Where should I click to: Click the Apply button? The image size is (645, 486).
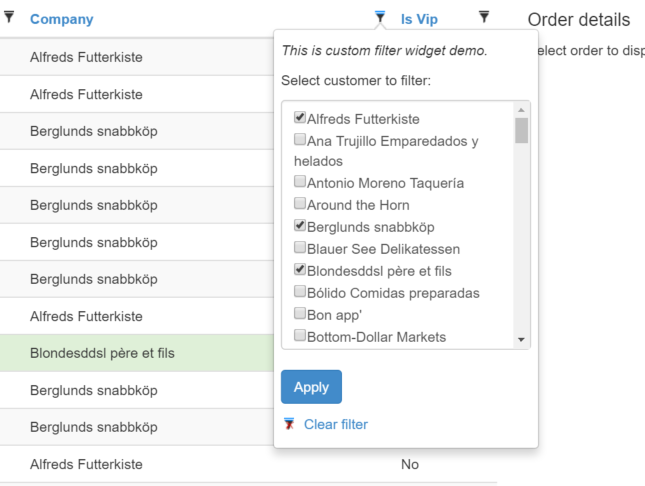pos(311,387)
